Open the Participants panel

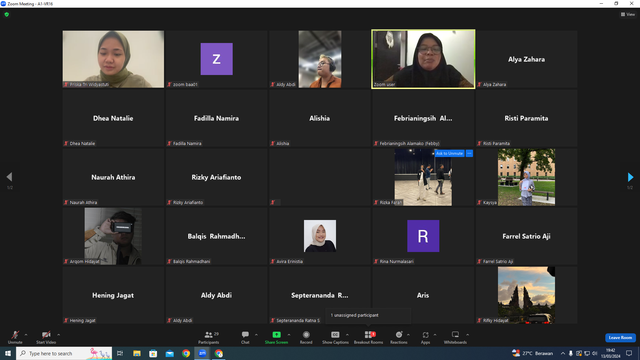209,337
